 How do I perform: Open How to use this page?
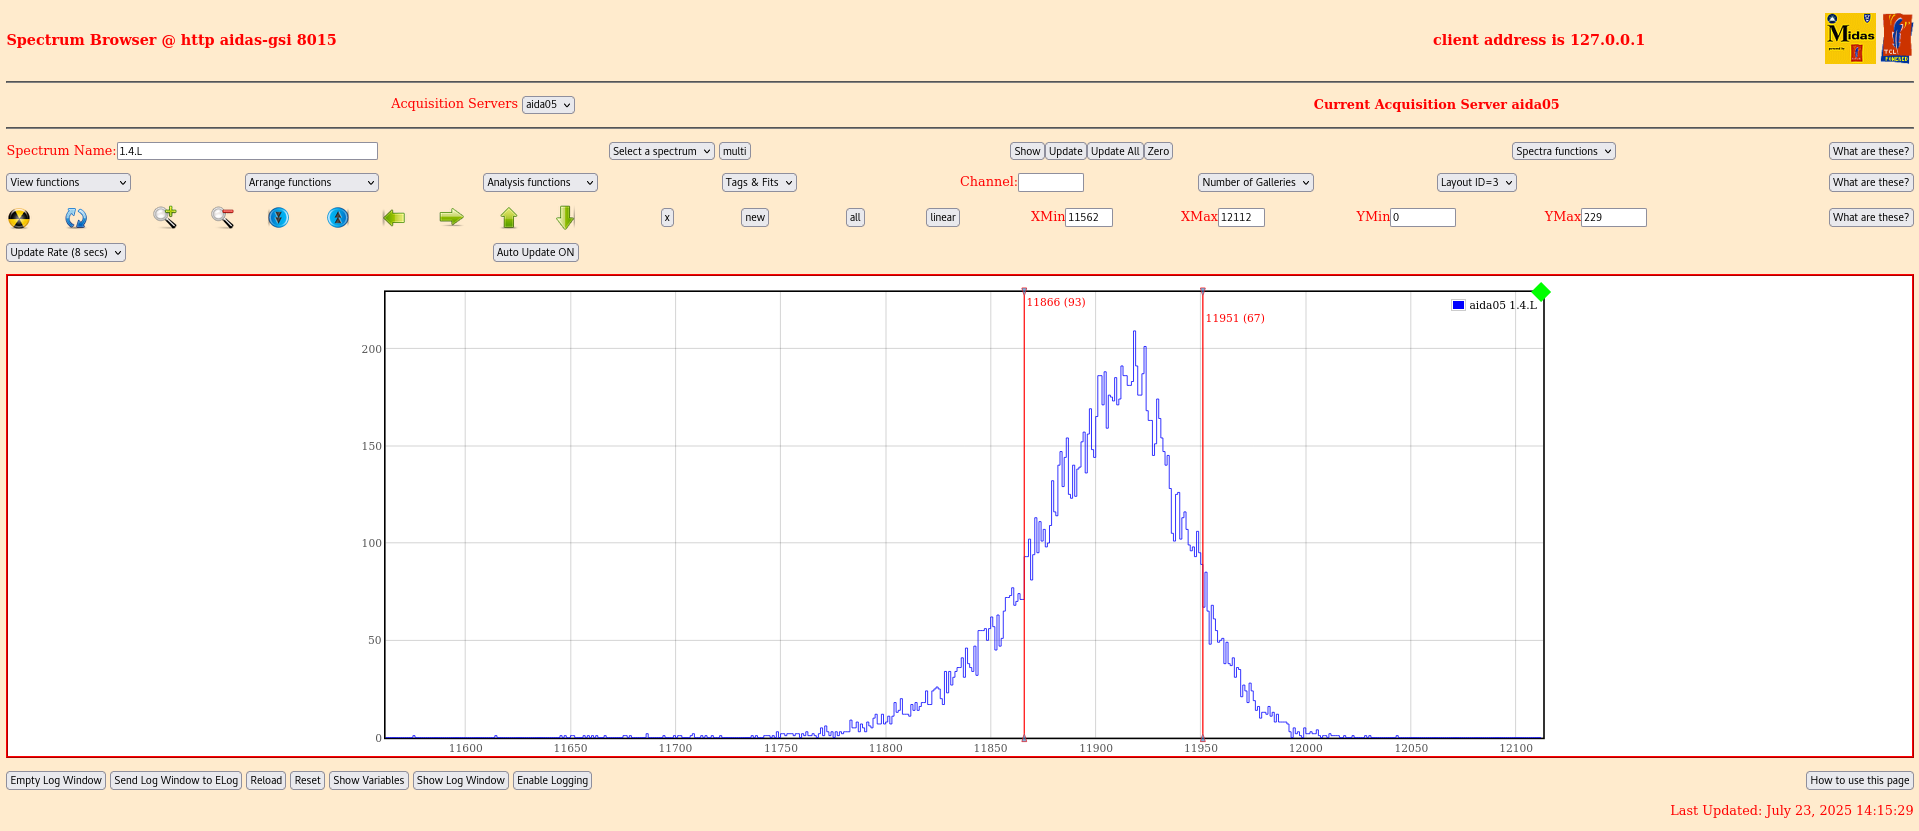coord(1860,780)
